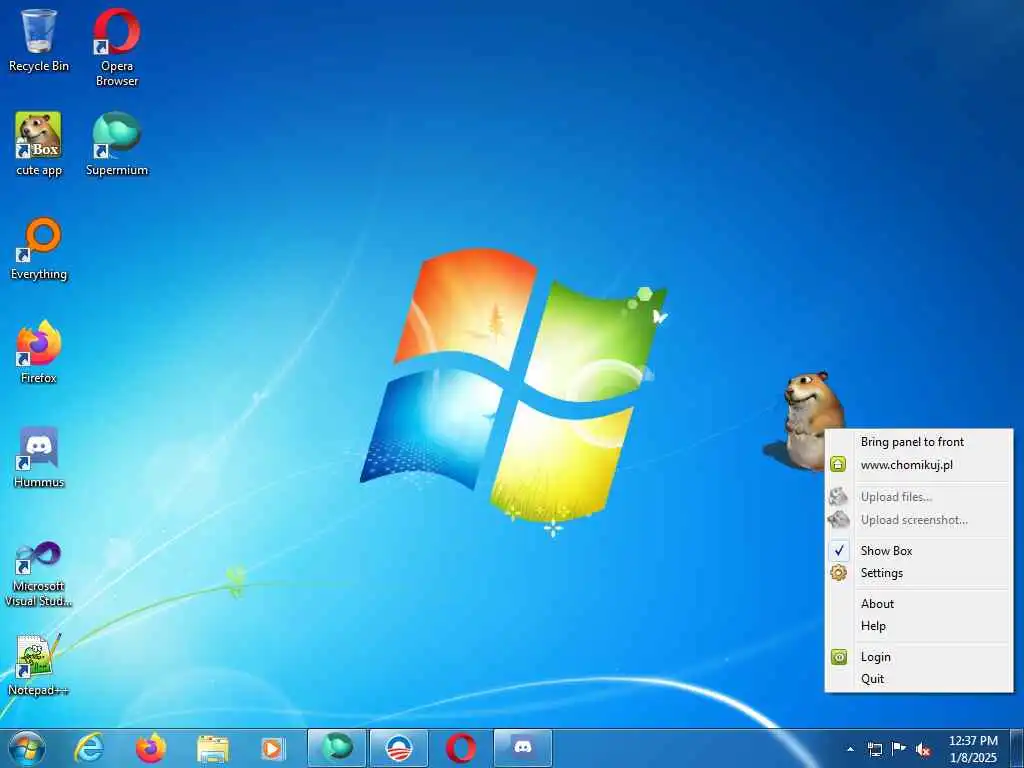1024x768 pixels.
Task: Open the Hummus Discord shortcut
Action: coord(39,456)
